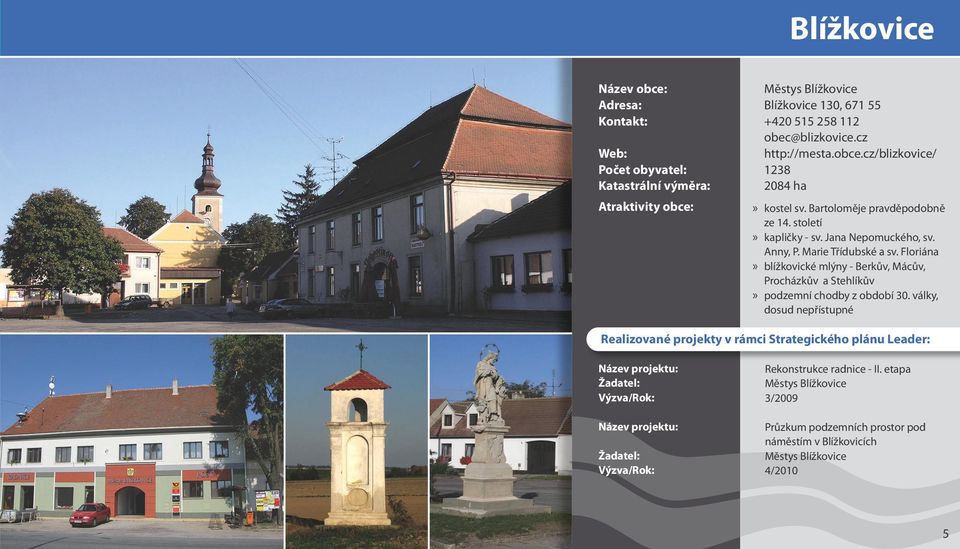Select 'dosud nepřístupné' text line

click(808, 310)
